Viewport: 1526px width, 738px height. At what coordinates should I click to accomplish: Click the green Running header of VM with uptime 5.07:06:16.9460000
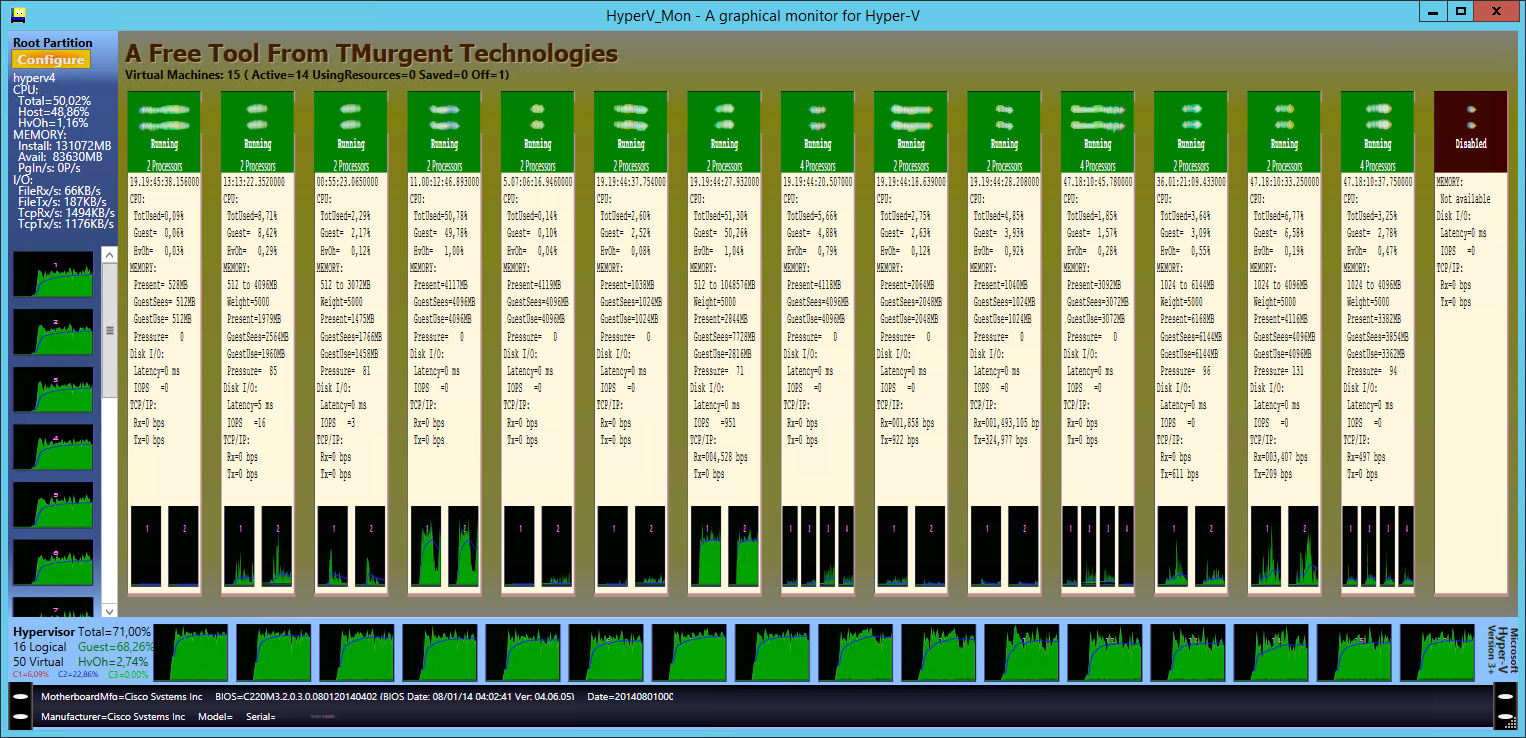tap(537, 132)
